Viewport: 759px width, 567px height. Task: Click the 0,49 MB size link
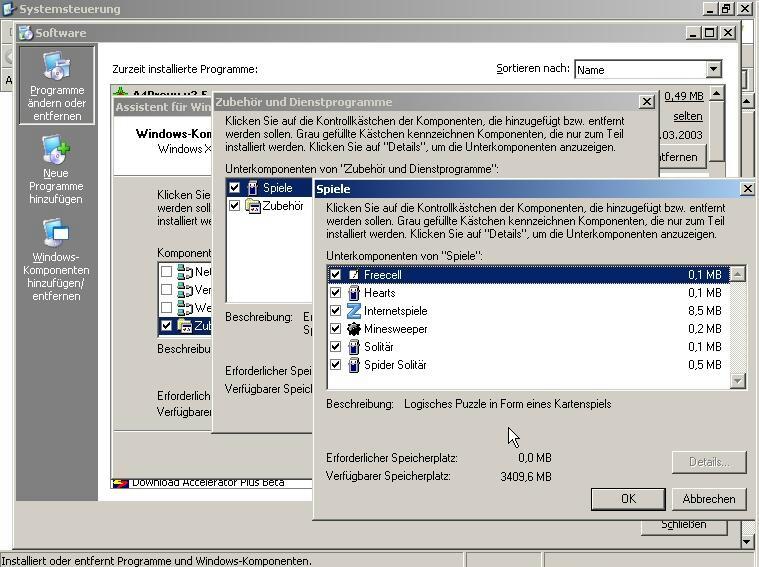[x=683, y=96]
